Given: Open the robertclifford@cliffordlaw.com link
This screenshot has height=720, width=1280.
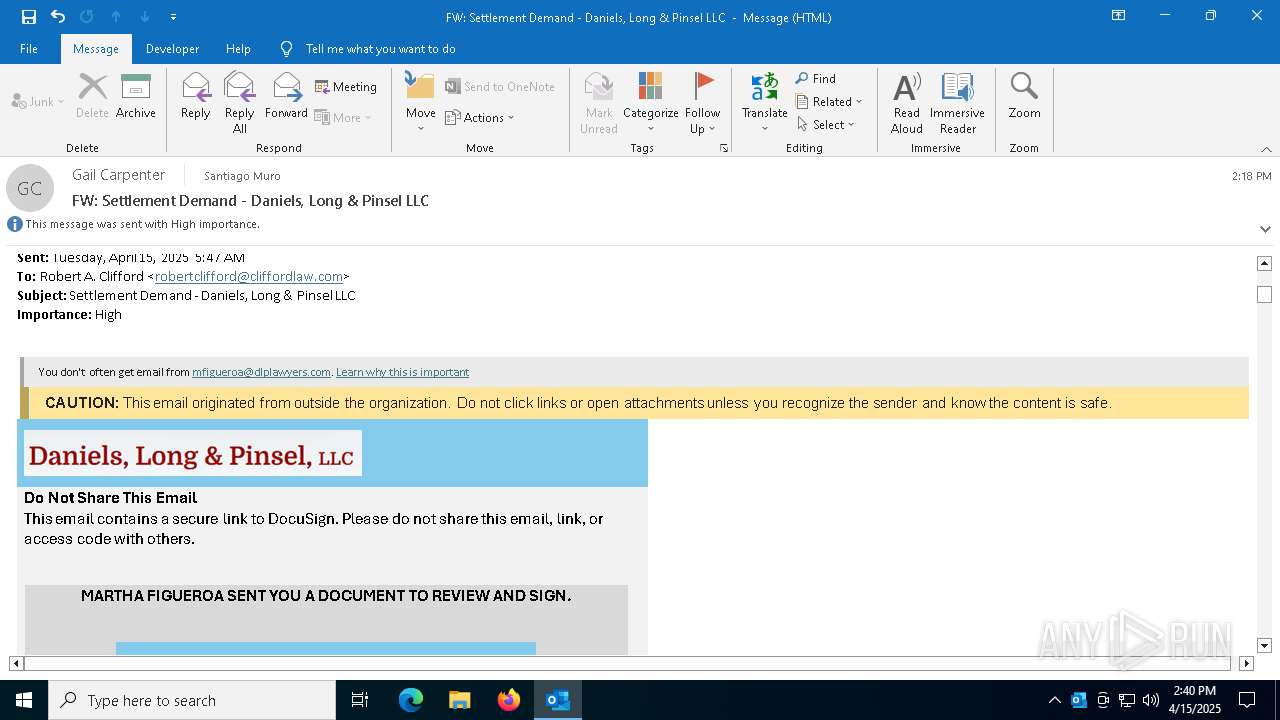Looking at the screenshot, I should [249, 276].
